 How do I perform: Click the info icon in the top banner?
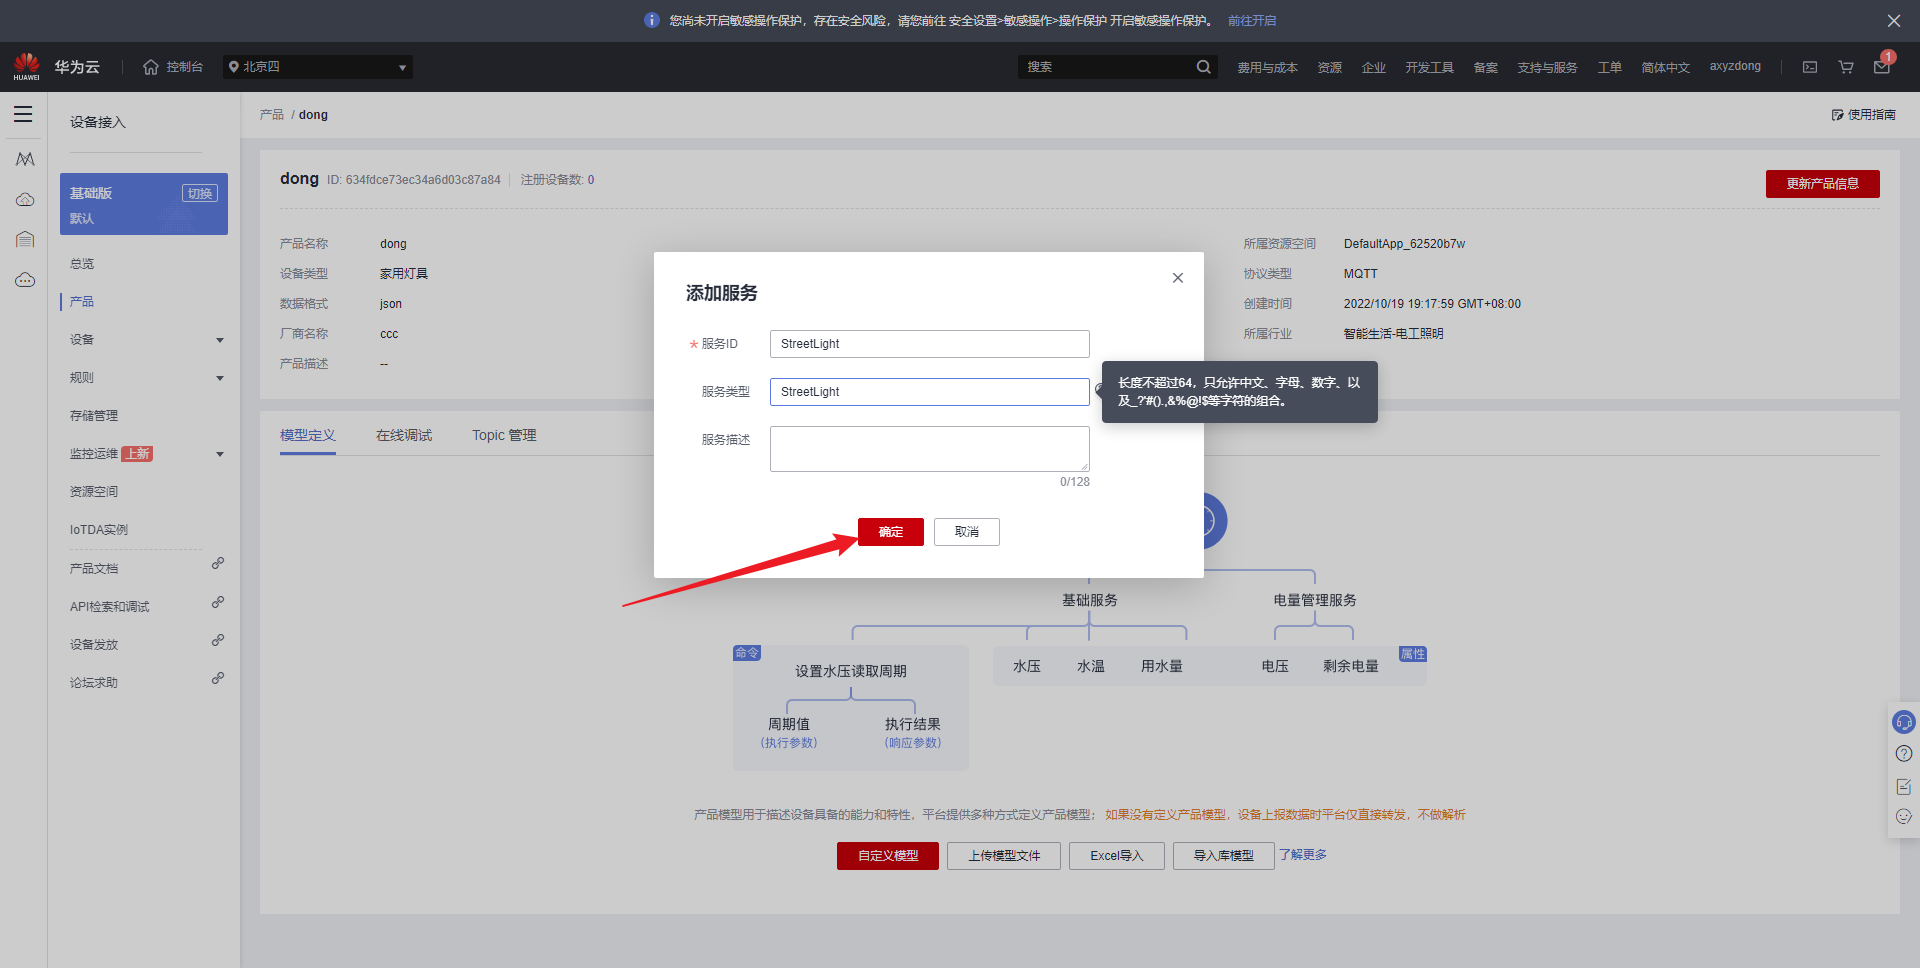[x=652, y=20]
